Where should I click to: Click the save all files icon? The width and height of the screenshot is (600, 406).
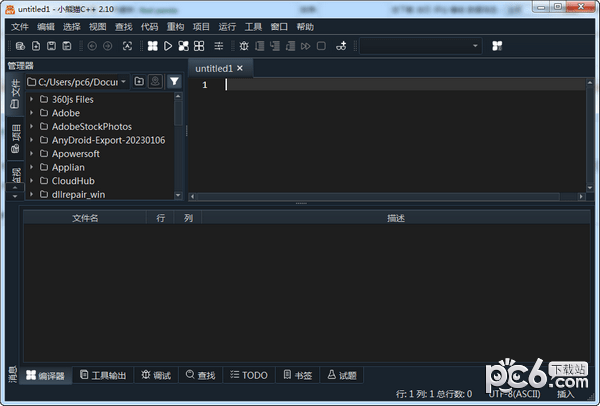coord(67,46)
